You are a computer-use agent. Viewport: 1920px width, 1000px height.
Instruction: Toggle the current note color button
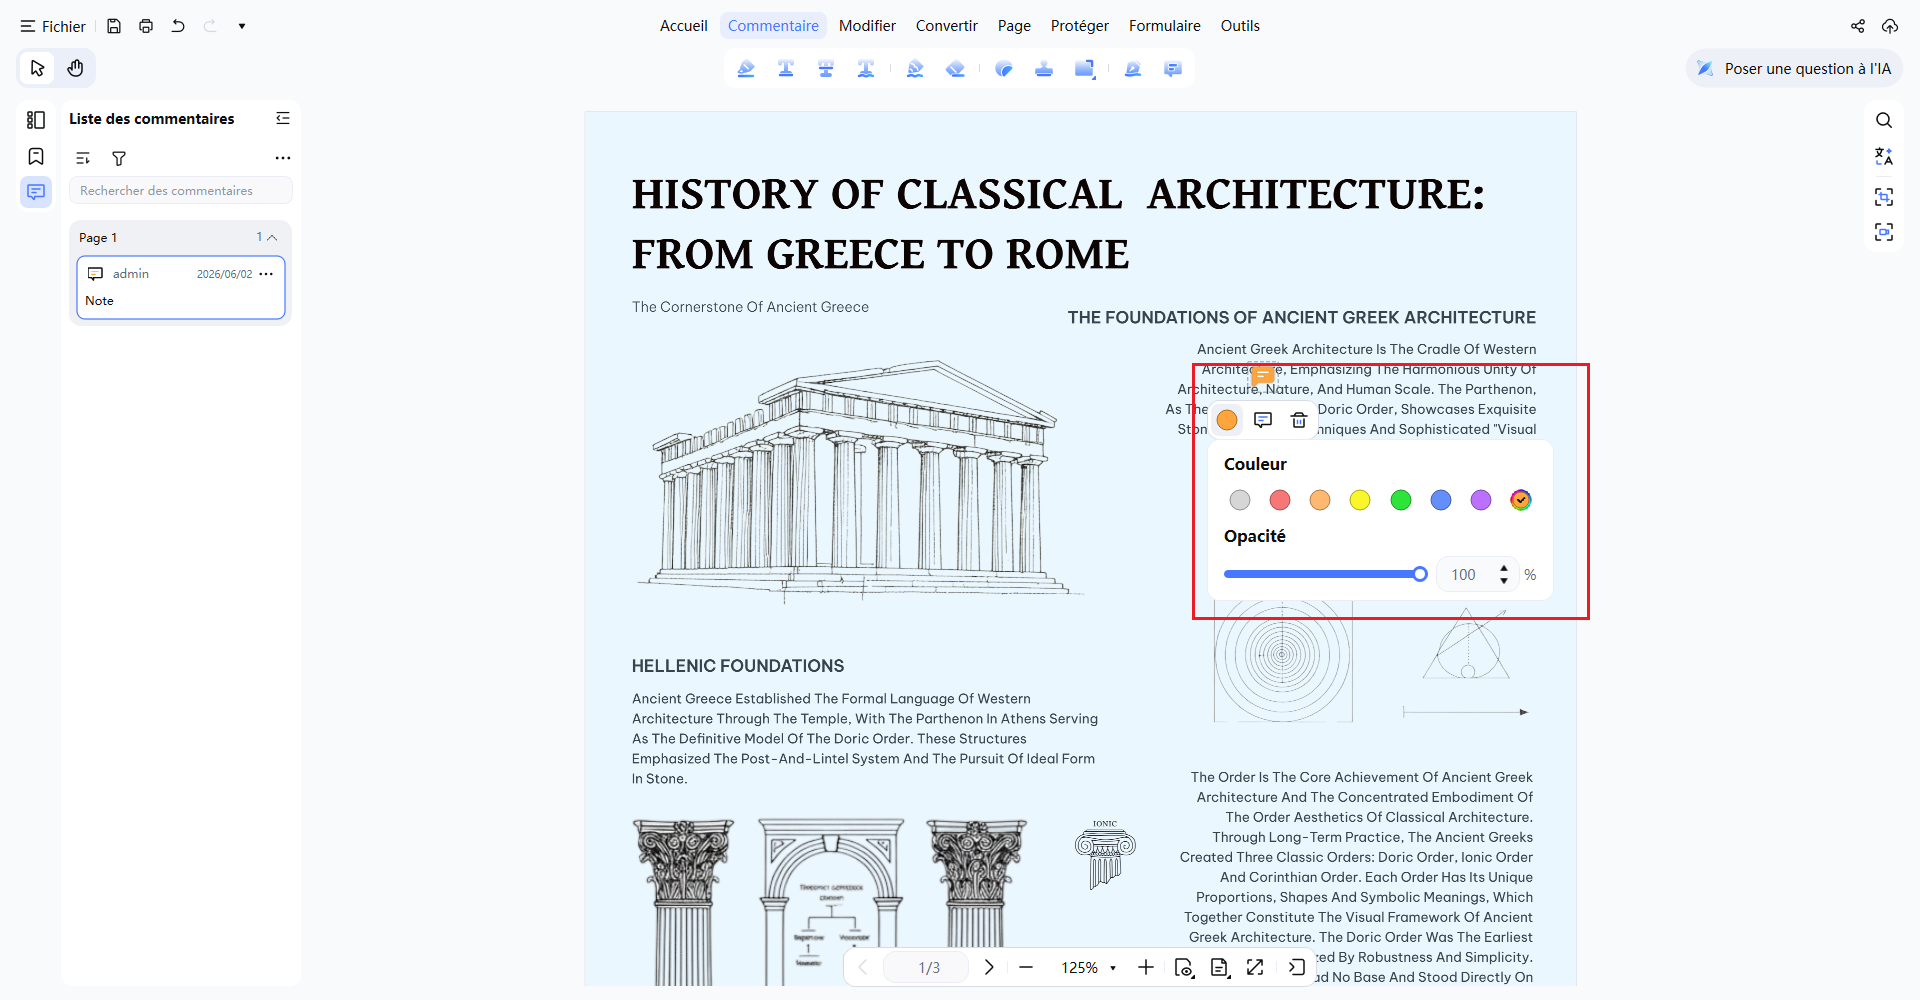[x=1227, y=420]
